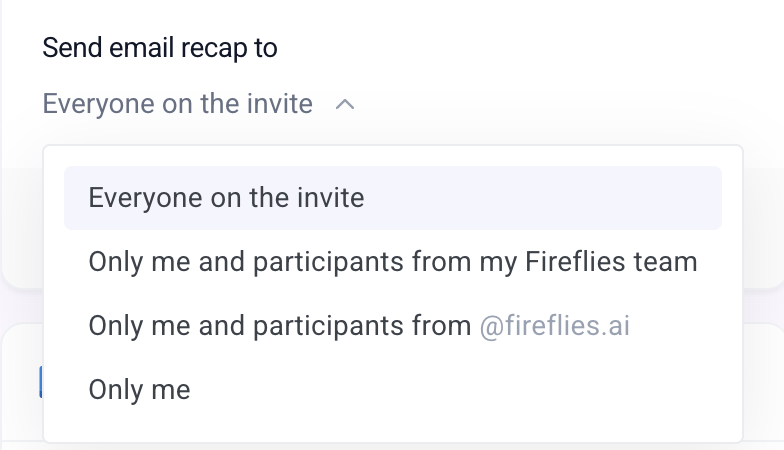Select 'Only me and participants from @fireflies.ai'
Screen dimensions: 784x450
(x=360, y=326)
